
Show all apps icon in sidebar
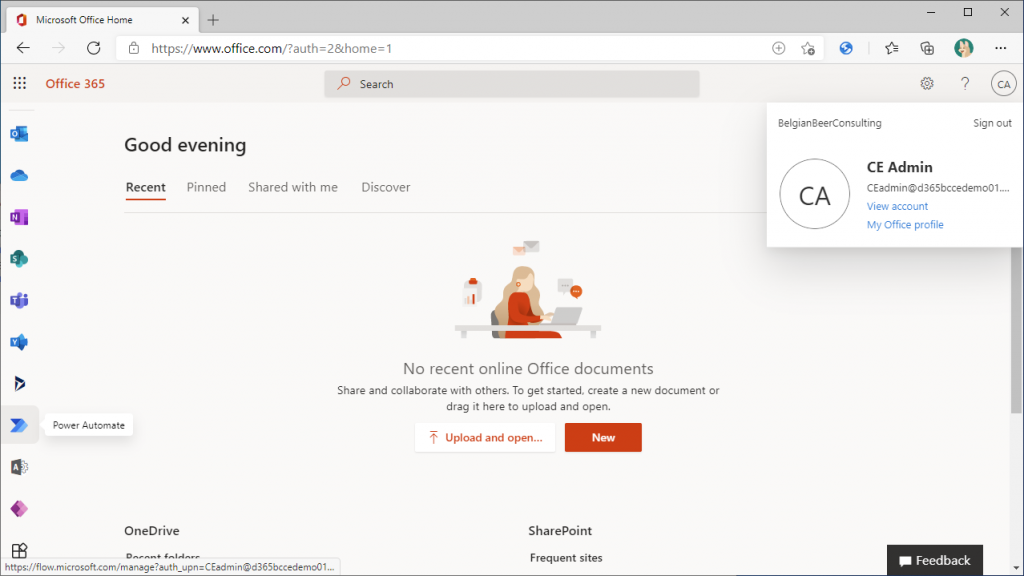tap(20, 550)
